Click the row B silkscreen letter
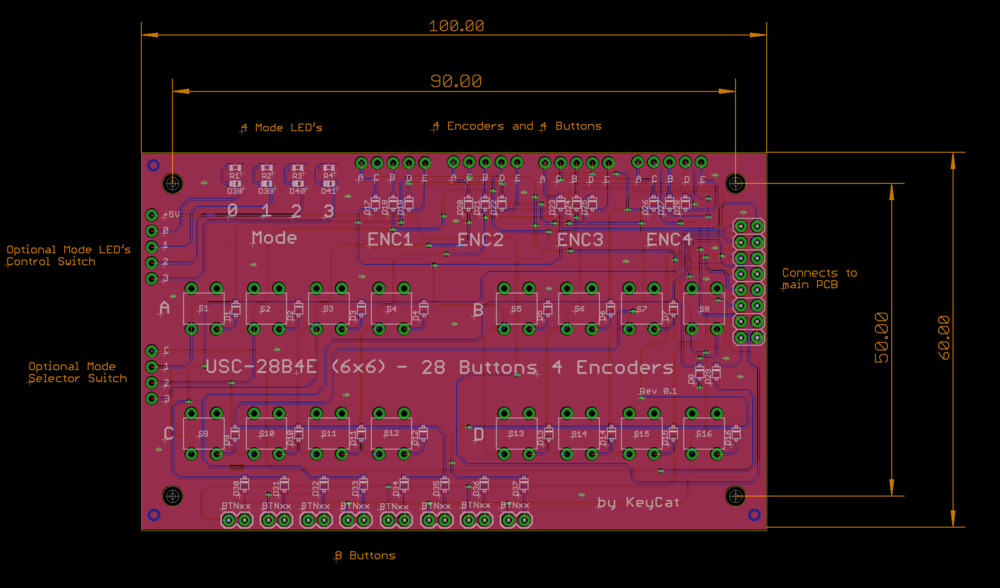Screen dimensions: 1000x588 point(478,311)
